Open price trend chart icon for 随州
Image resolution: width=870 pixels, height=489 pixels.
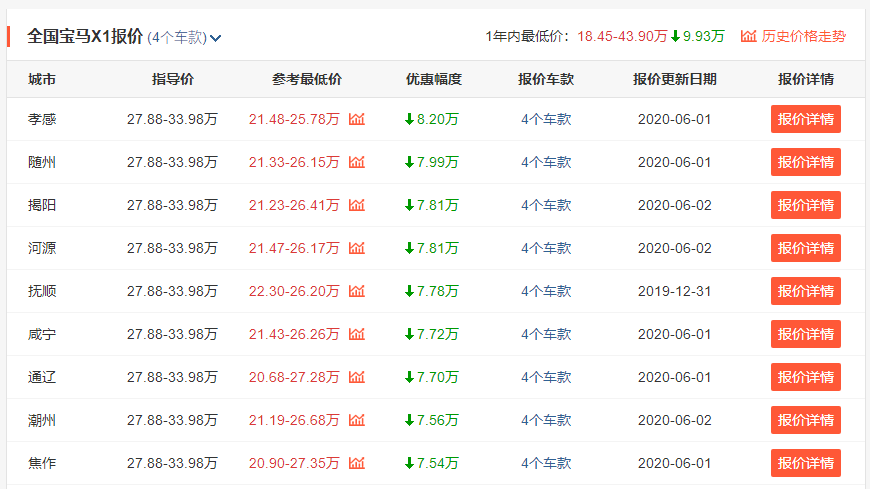point(357,162)
